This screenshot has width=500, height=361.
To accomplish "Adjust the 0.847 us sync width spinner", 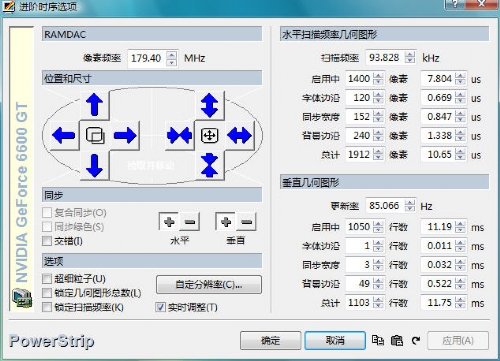I will [x=460, y=117].
